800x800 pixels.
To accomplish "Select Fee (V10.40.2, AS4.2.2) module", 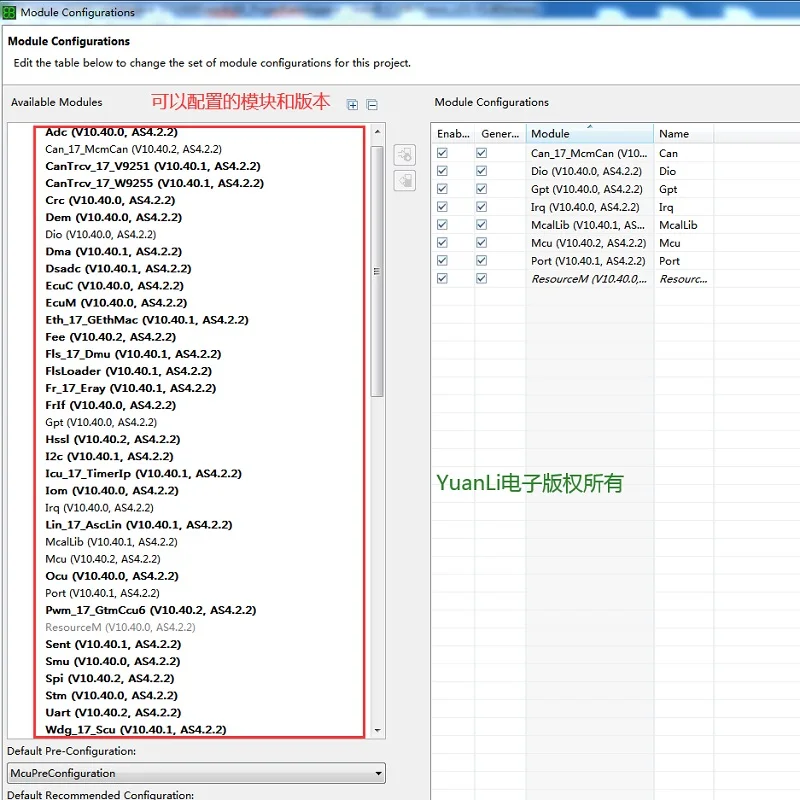I will point(110,337).
